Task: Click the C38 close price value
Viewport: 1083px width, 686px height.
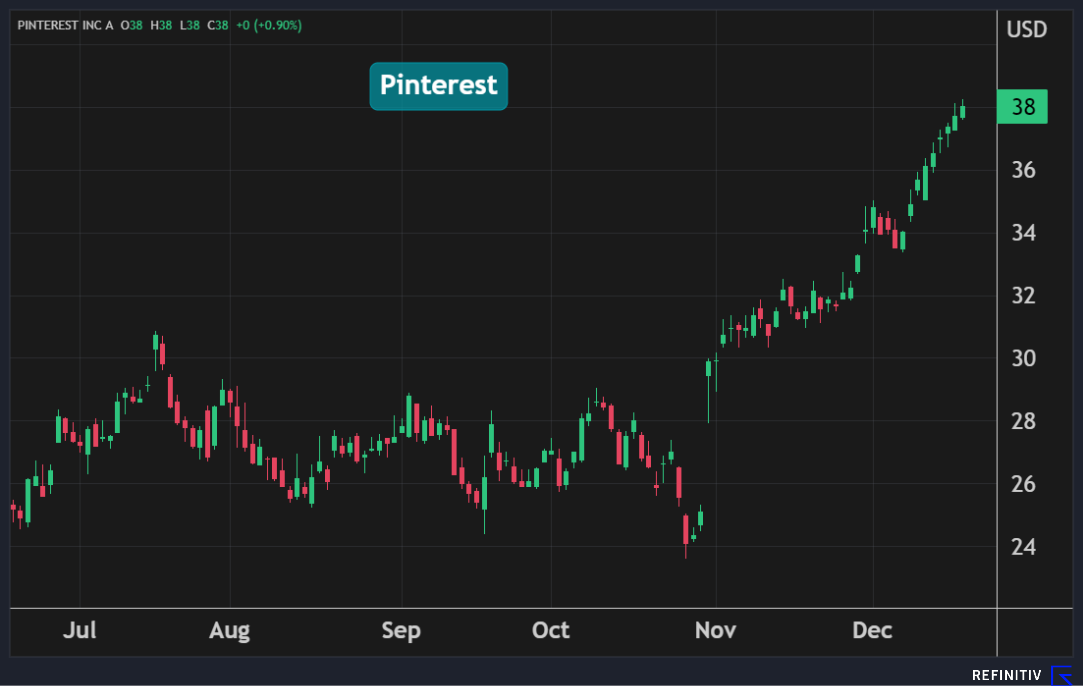Action: [217, 25]
